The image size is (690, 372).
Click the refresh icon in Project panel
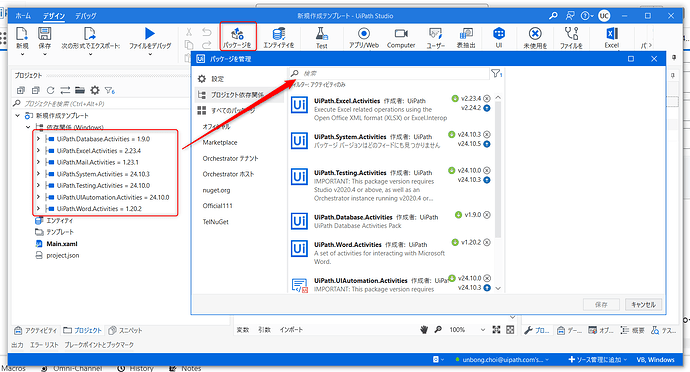click(x=51, y=90)
